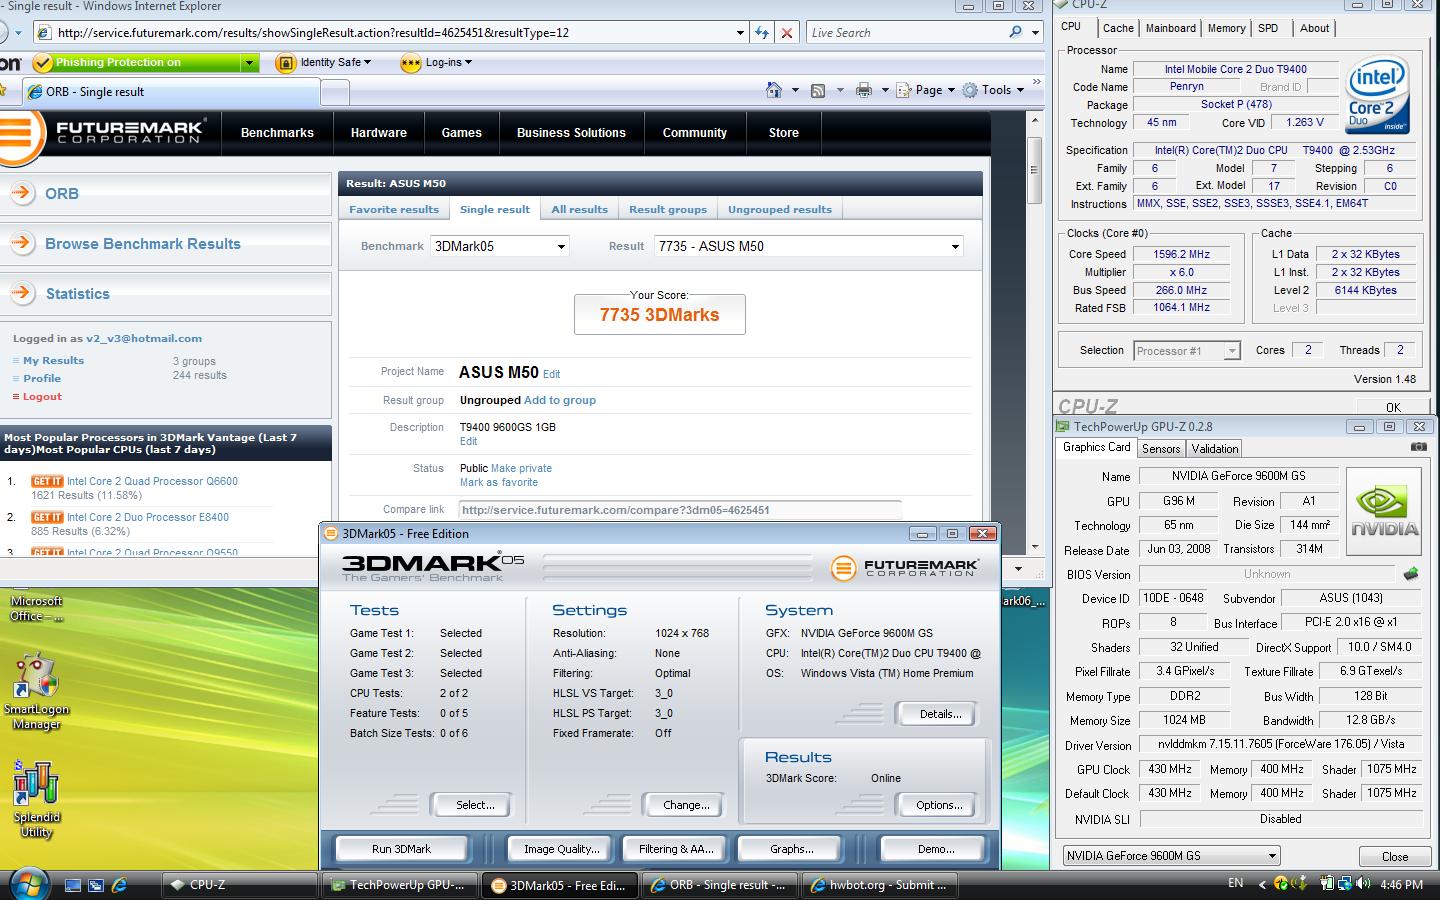Screen dimensions: 1440x900
Task: Click Mark as favorite link
Action: tap(499, 482)
